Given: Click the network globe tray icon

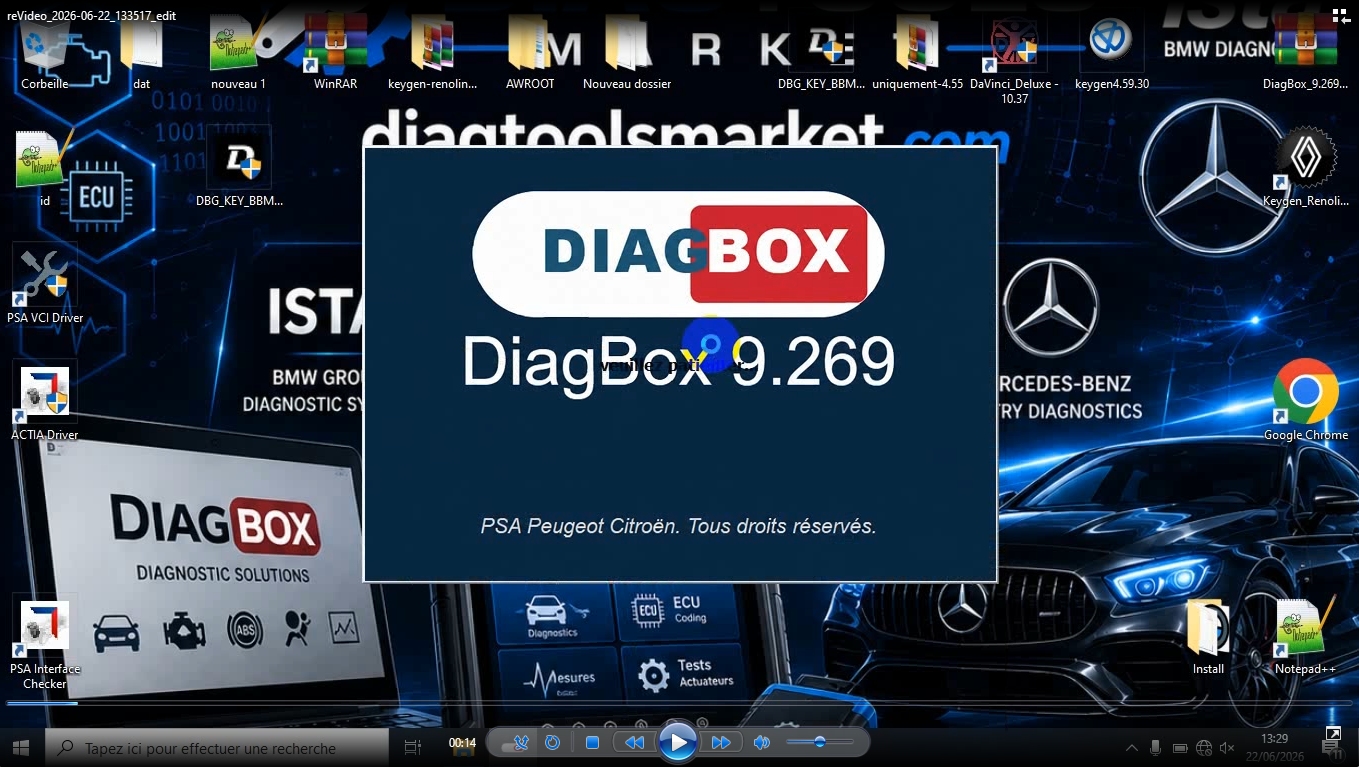Looking at the screenshot, I should coord(1204,748).
